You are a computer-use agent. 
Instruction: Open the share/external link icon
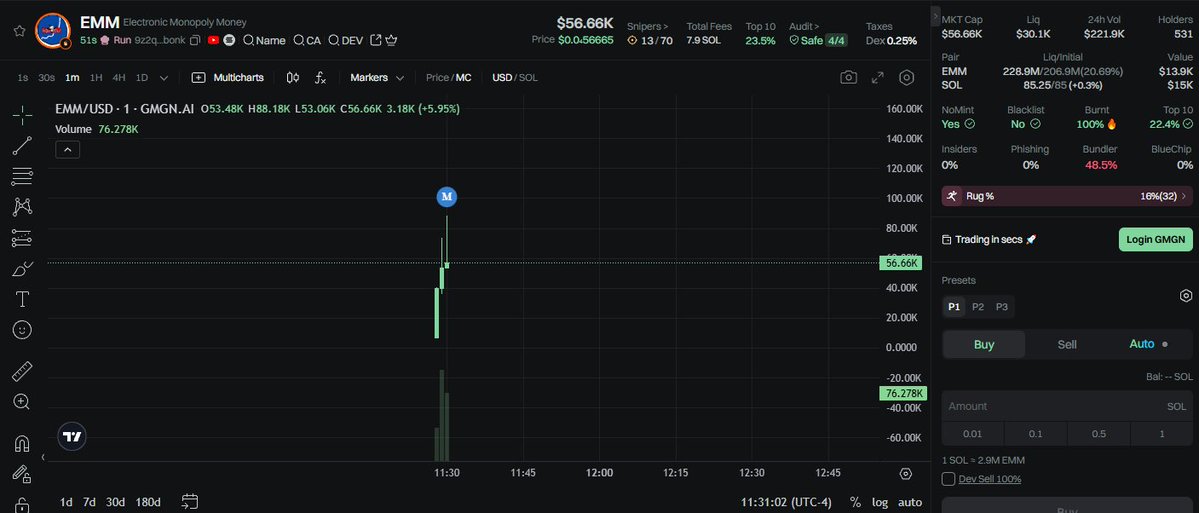375,41
